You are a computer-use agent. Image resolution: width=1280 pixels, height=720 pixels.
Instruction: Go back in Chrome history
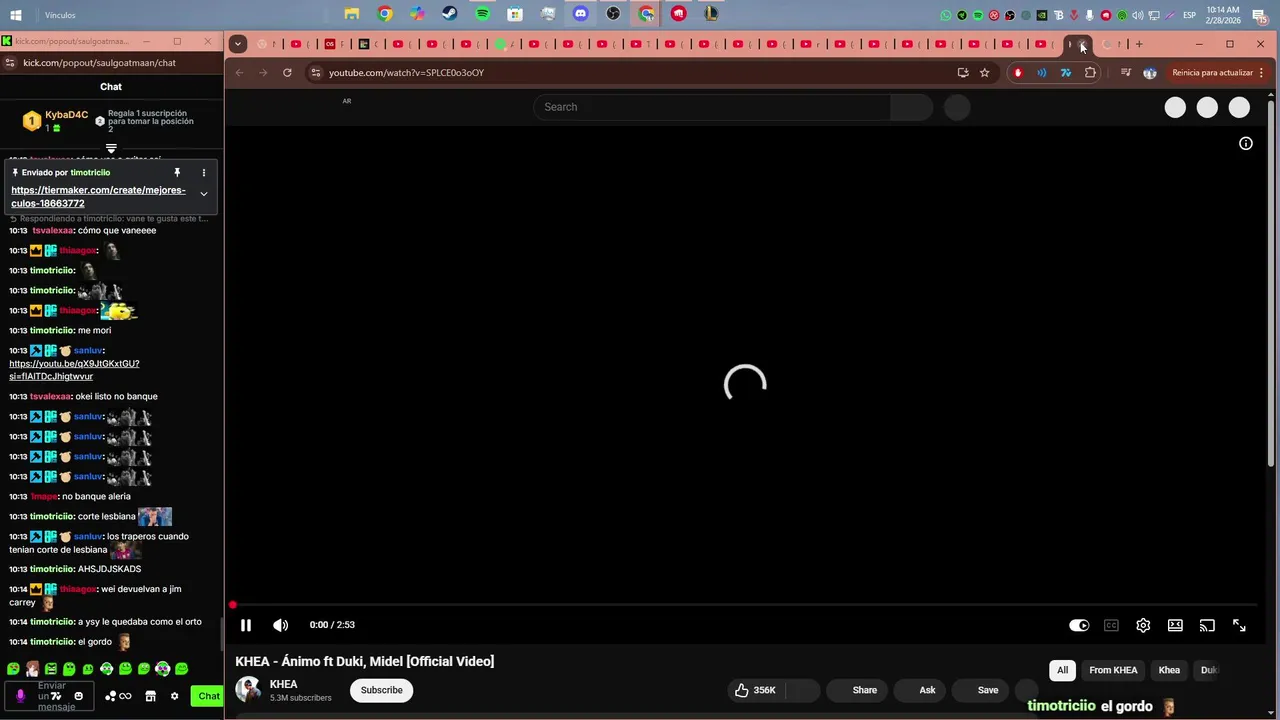click(239, 73)
